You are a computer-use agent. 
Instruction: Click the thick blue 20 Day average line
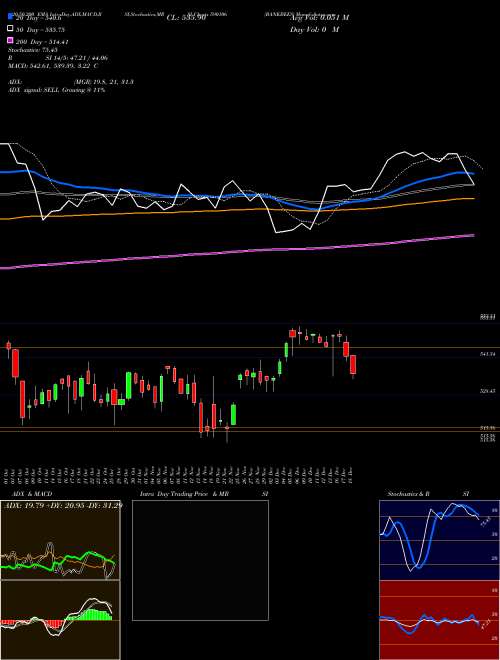pyautogui.click(x=236, y=195)
